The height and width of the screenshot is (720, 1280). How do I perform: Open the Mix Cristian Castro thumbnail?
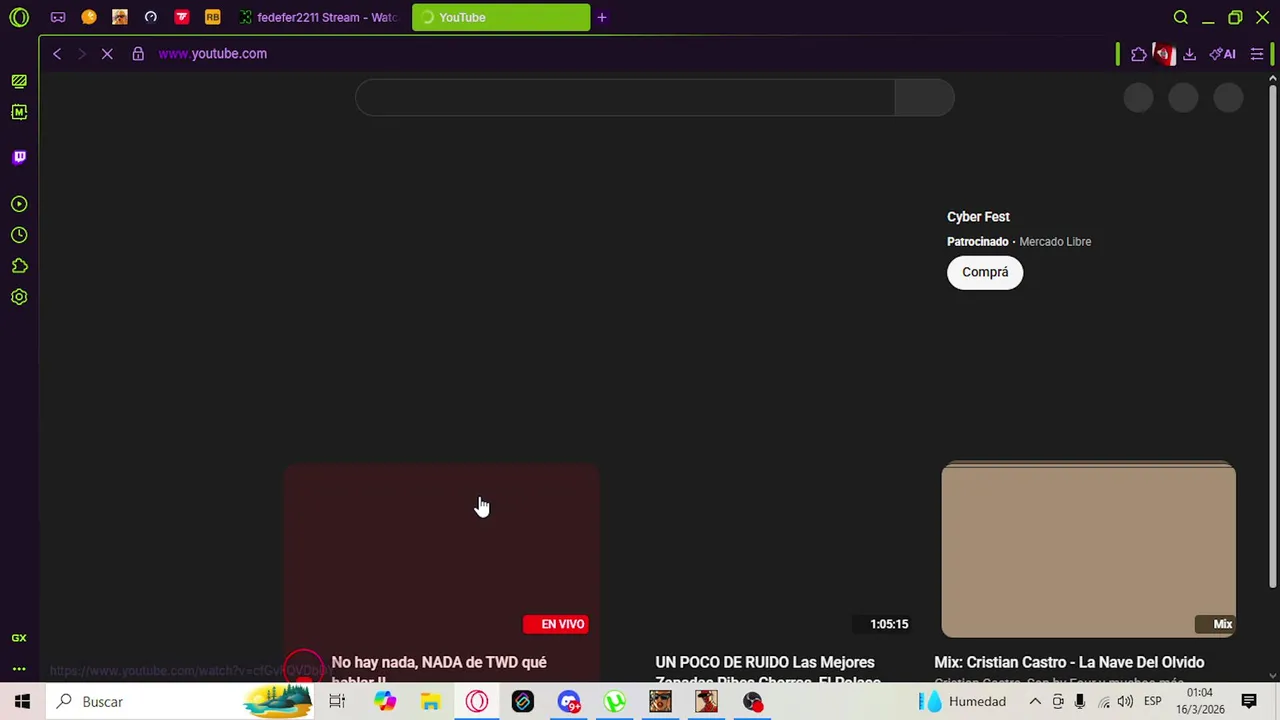coord(1088,549)
